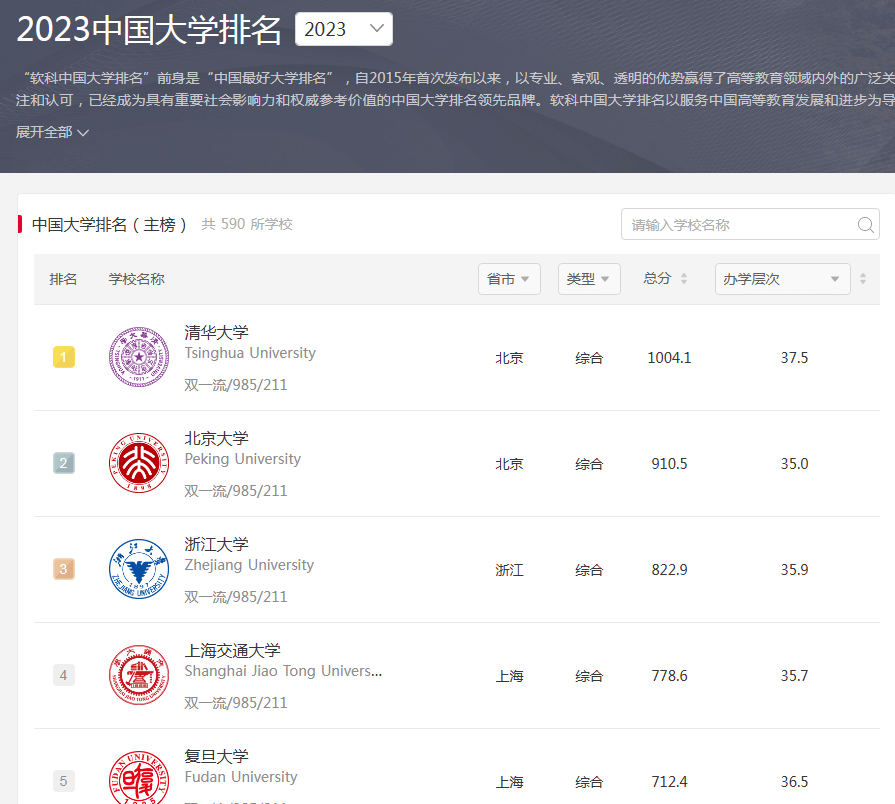Sort by 总分 using its sort arrows

tap(684, 278)
